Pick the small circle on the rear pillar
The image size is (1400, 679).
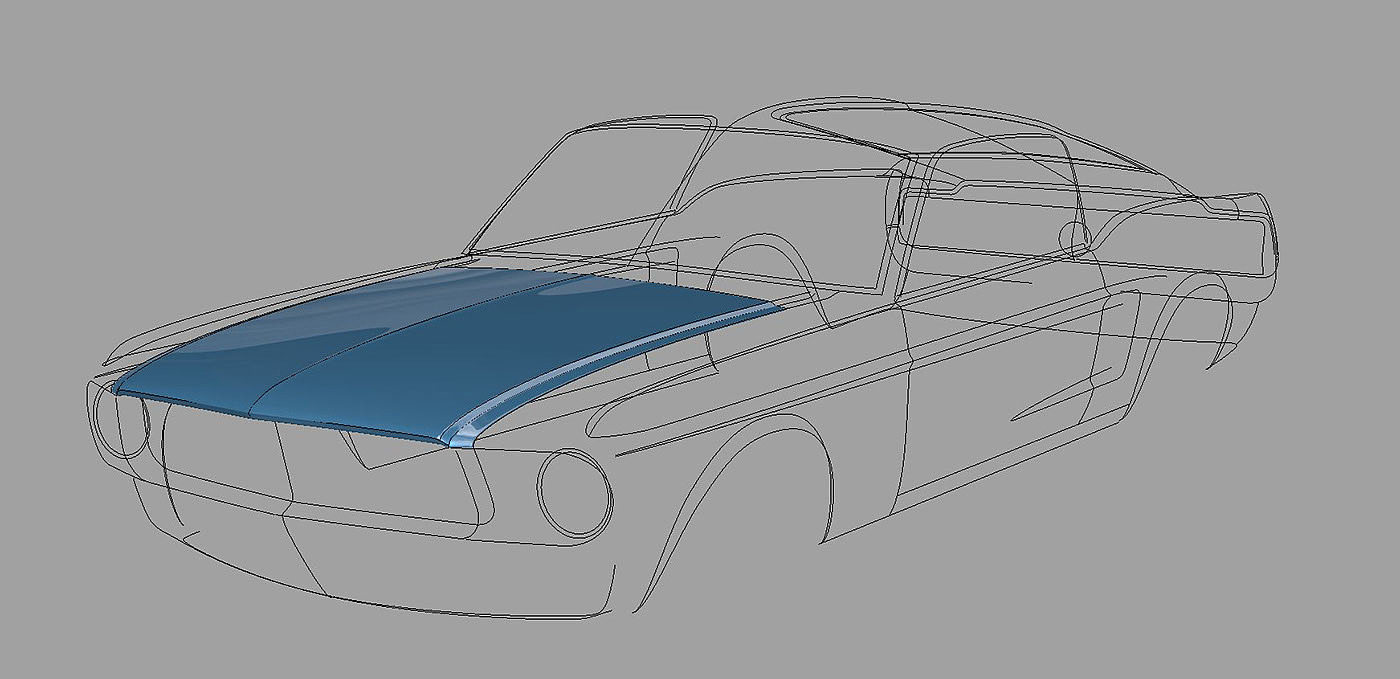pos(1075,238)
